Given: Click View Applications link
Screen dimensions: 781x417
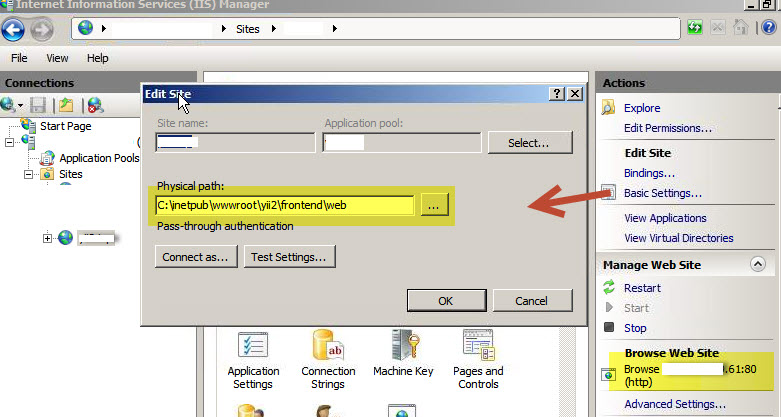Looking at the screenshot, I should tap(665, 218).
